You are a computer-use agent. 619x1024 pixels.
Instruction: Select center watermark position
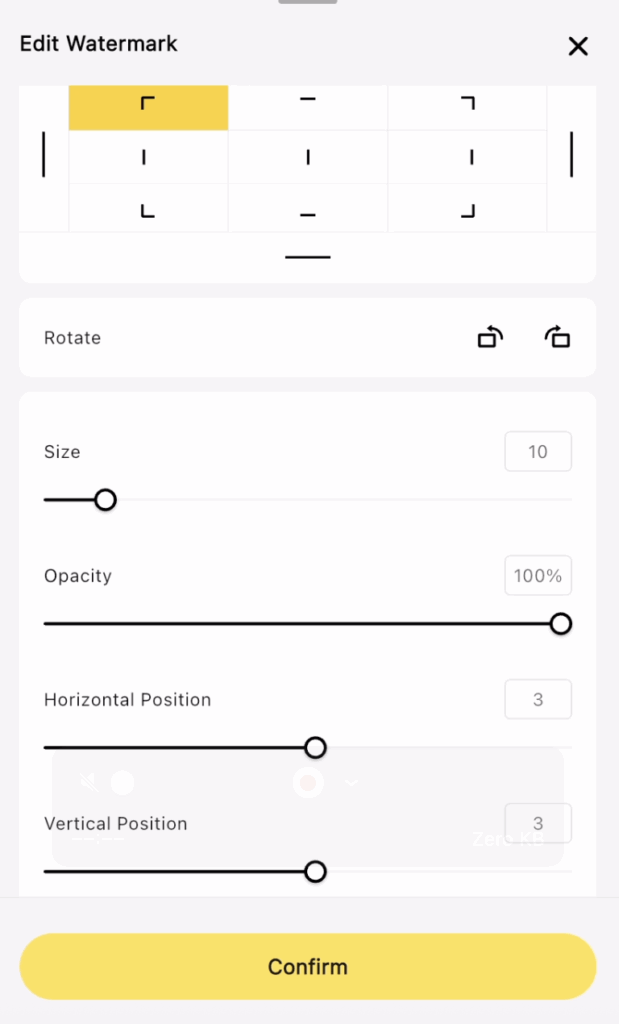[x=308, y=157]
